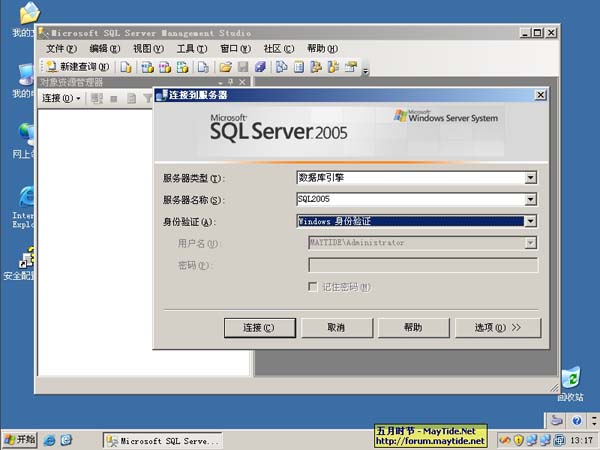
Task: Click the 密码 (password) input field
Action: click(x=422, y=265)
